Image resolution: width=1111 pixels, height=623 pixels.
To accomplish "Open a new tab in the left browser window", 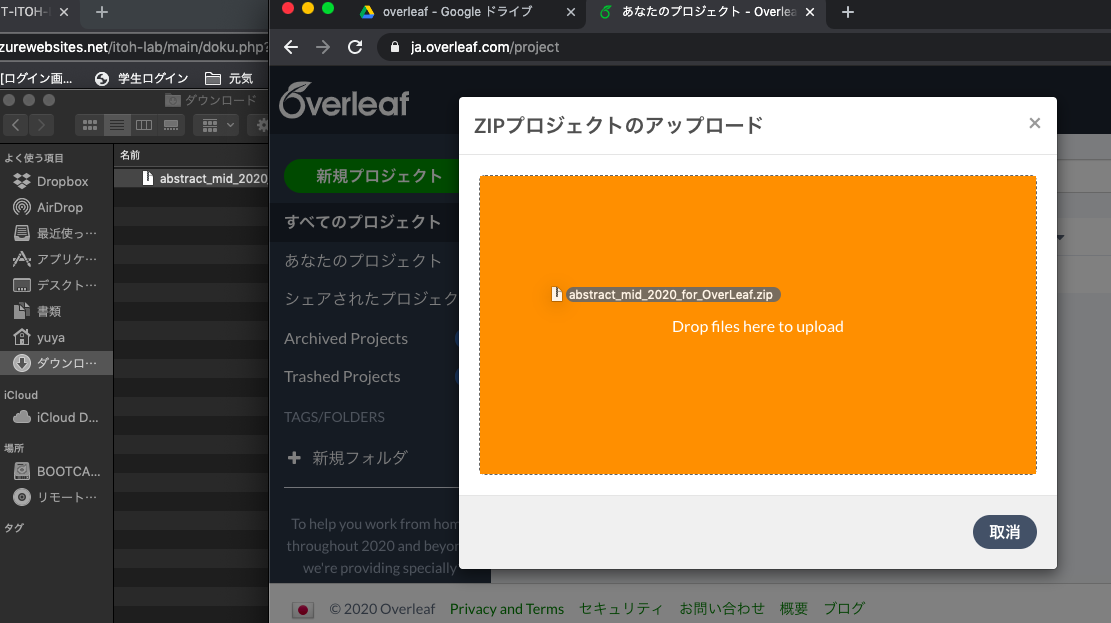I will (x=101, y=12).
